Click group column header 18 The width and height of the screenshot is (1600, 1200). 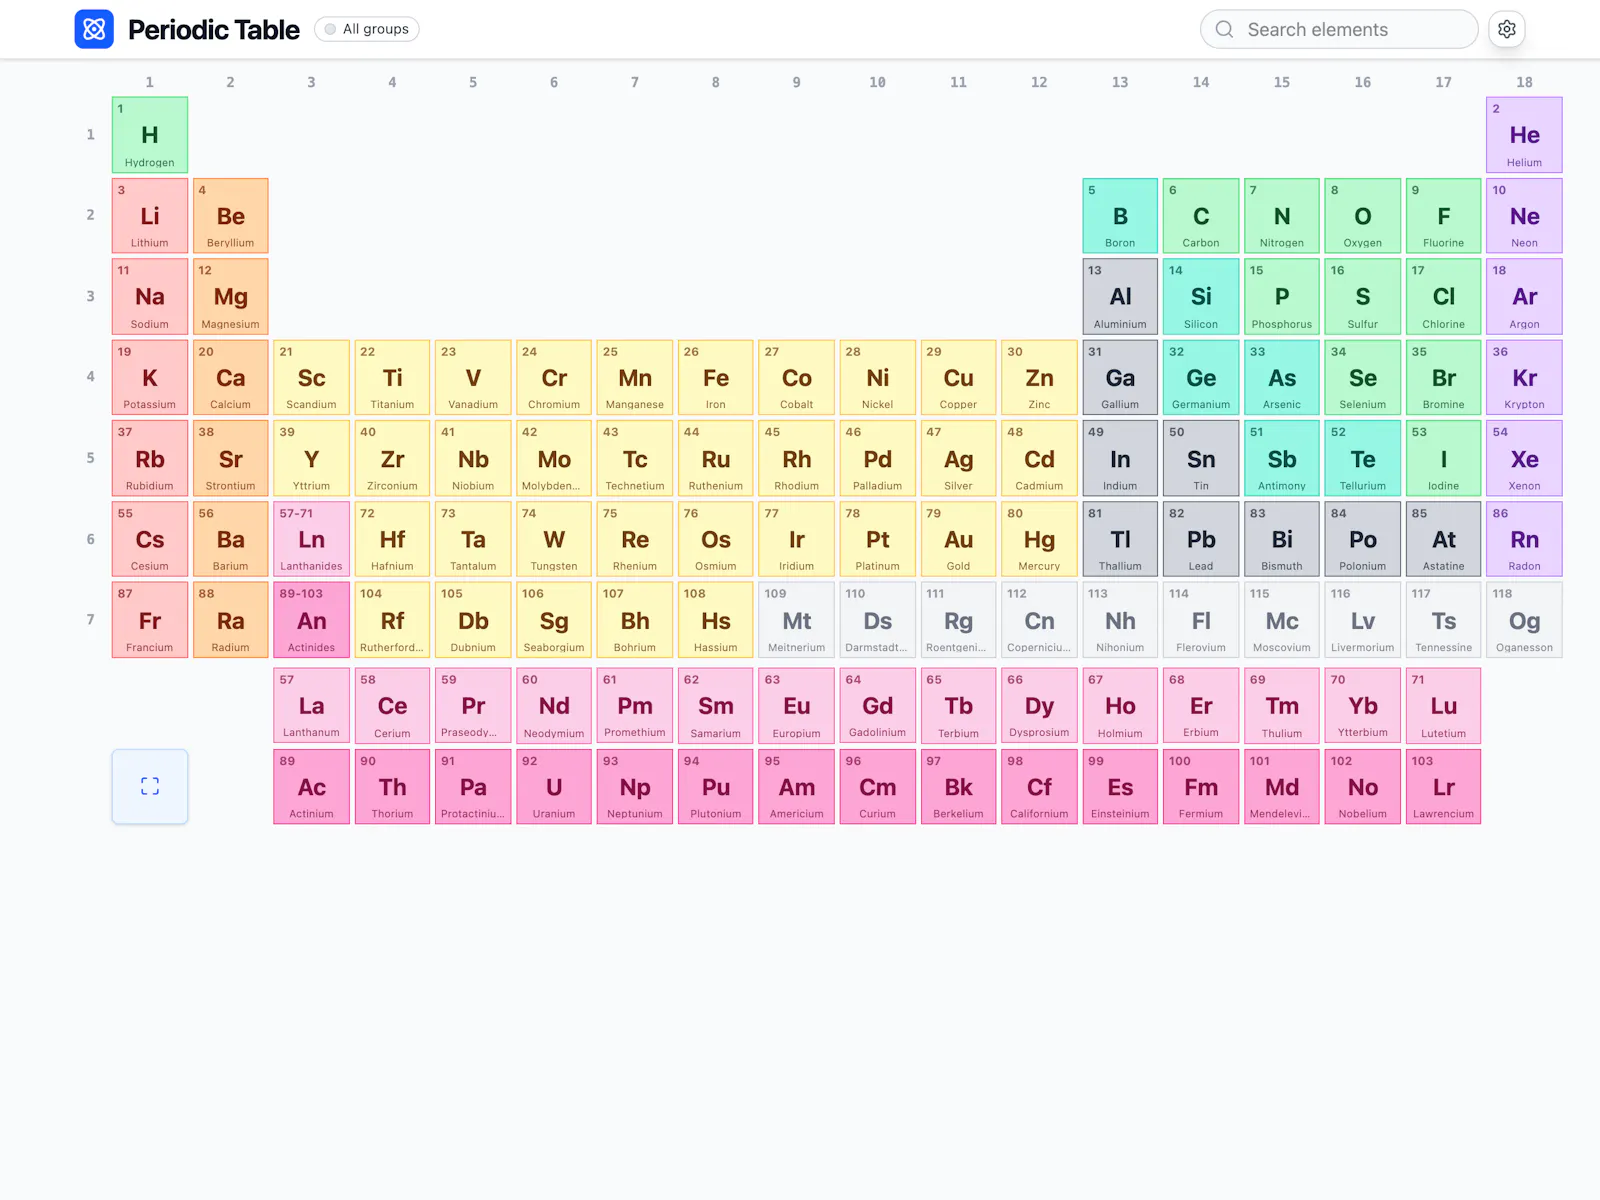pyautogui.click(x=1524, y=82)
